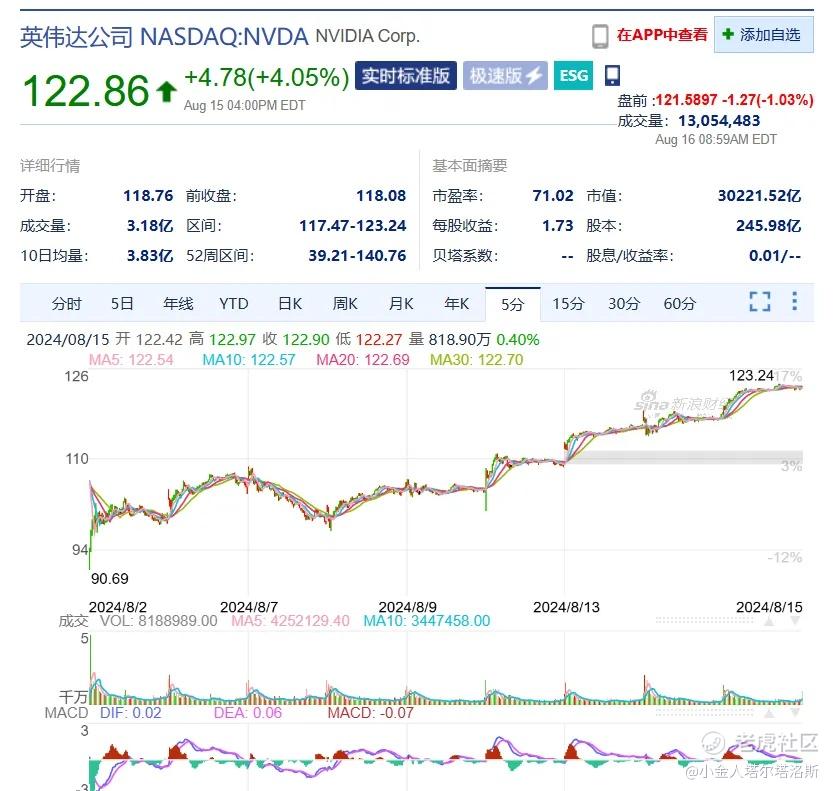Viewport: 834px width, 791px height.
Task: Click the up triangle on the MACD row
Action: (x=769, y=713)
